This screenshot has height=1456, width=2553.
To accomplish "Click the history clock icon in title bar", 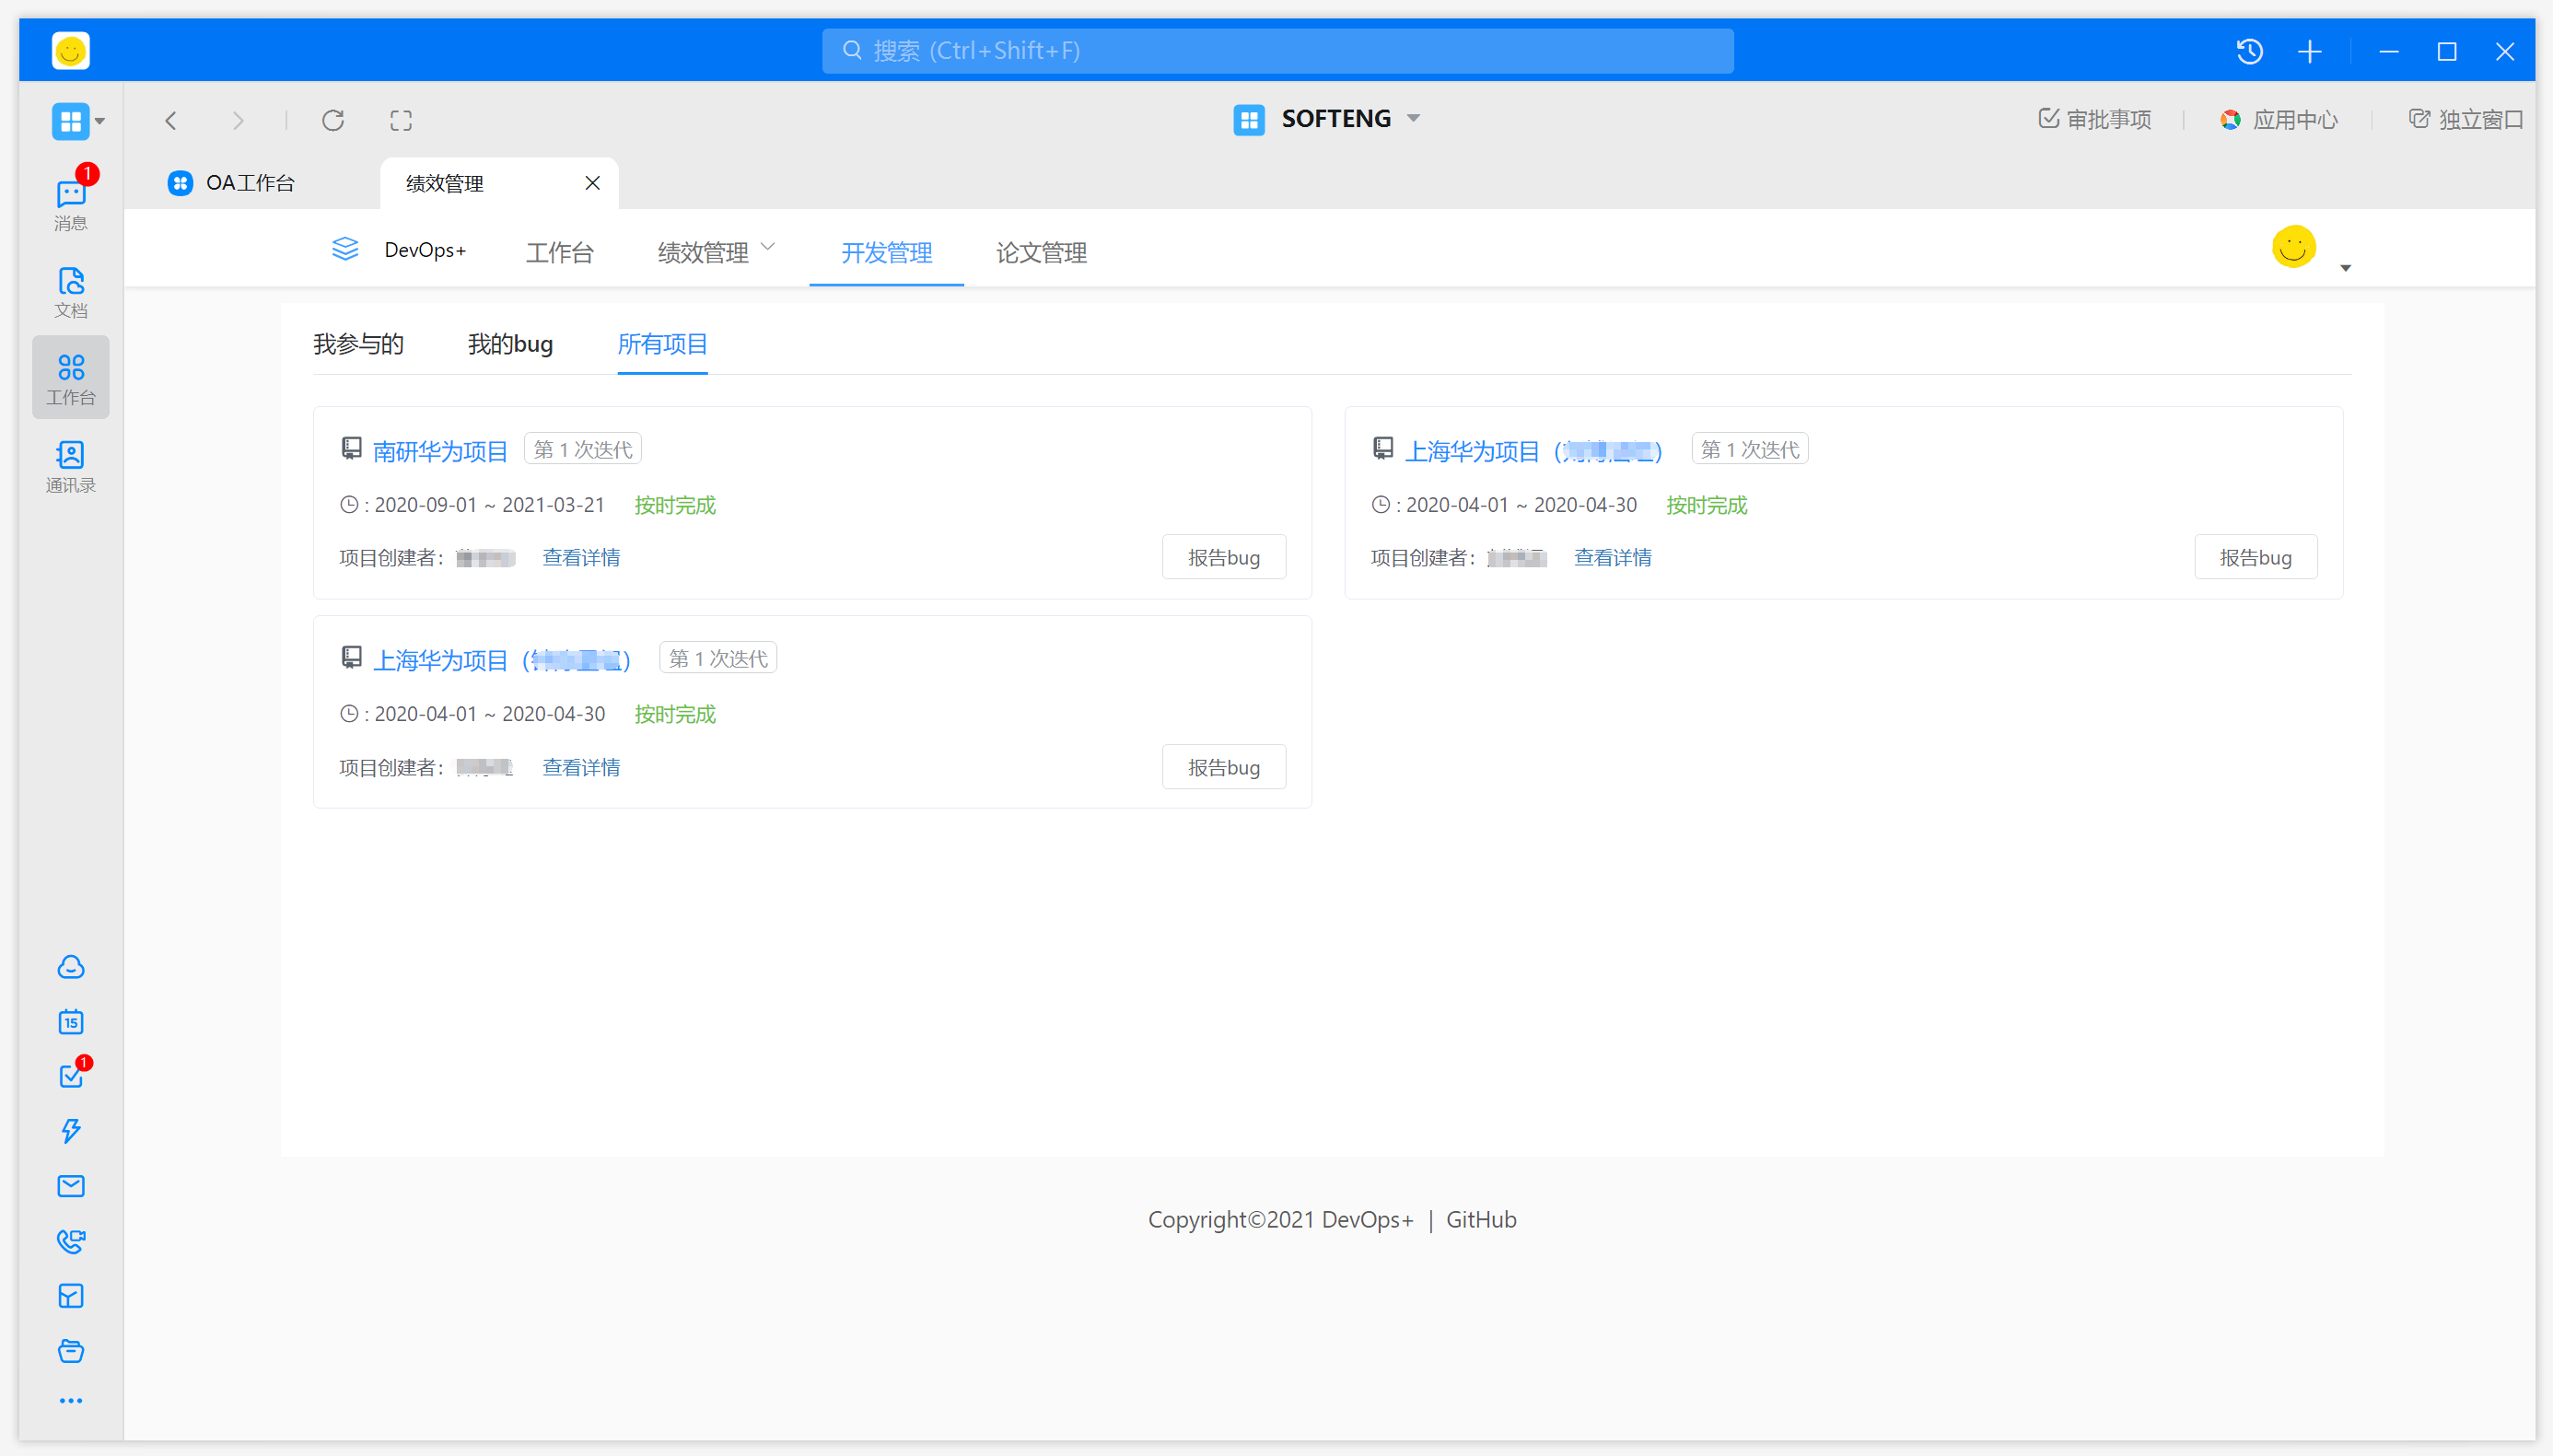I will coord(2249,51).
